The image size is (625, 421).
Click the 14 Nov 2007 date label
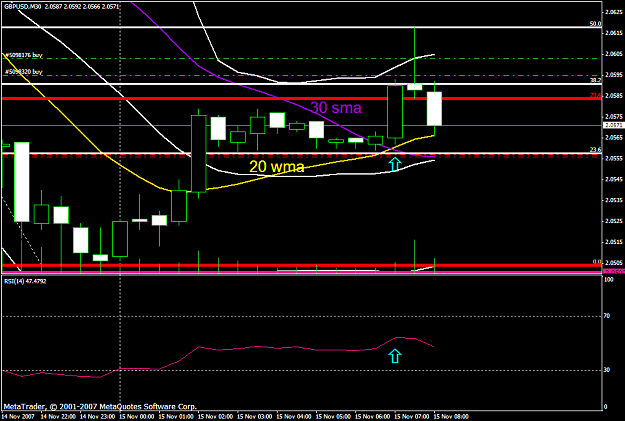point(18,417)
